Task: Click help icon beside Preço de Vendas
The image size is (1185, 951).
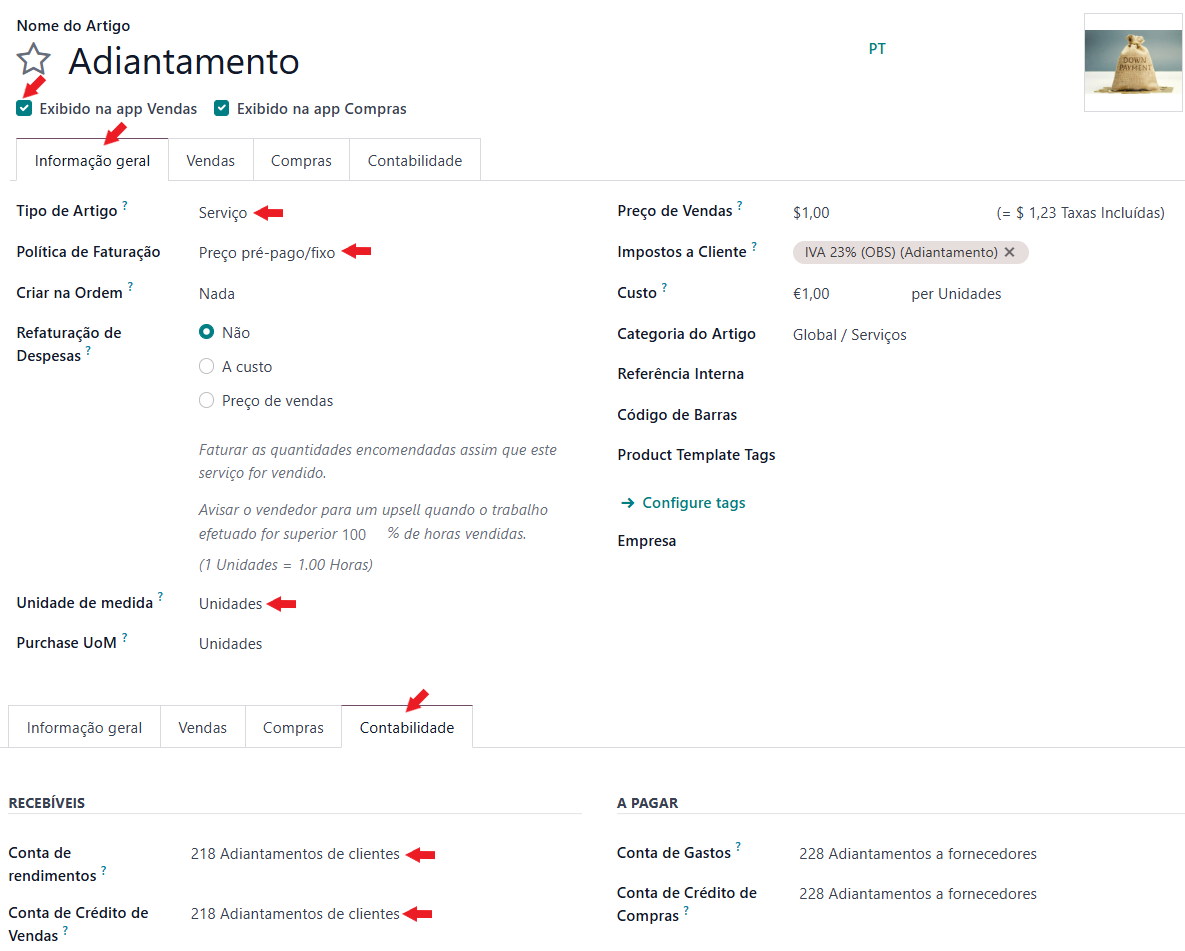Action: 740,206
